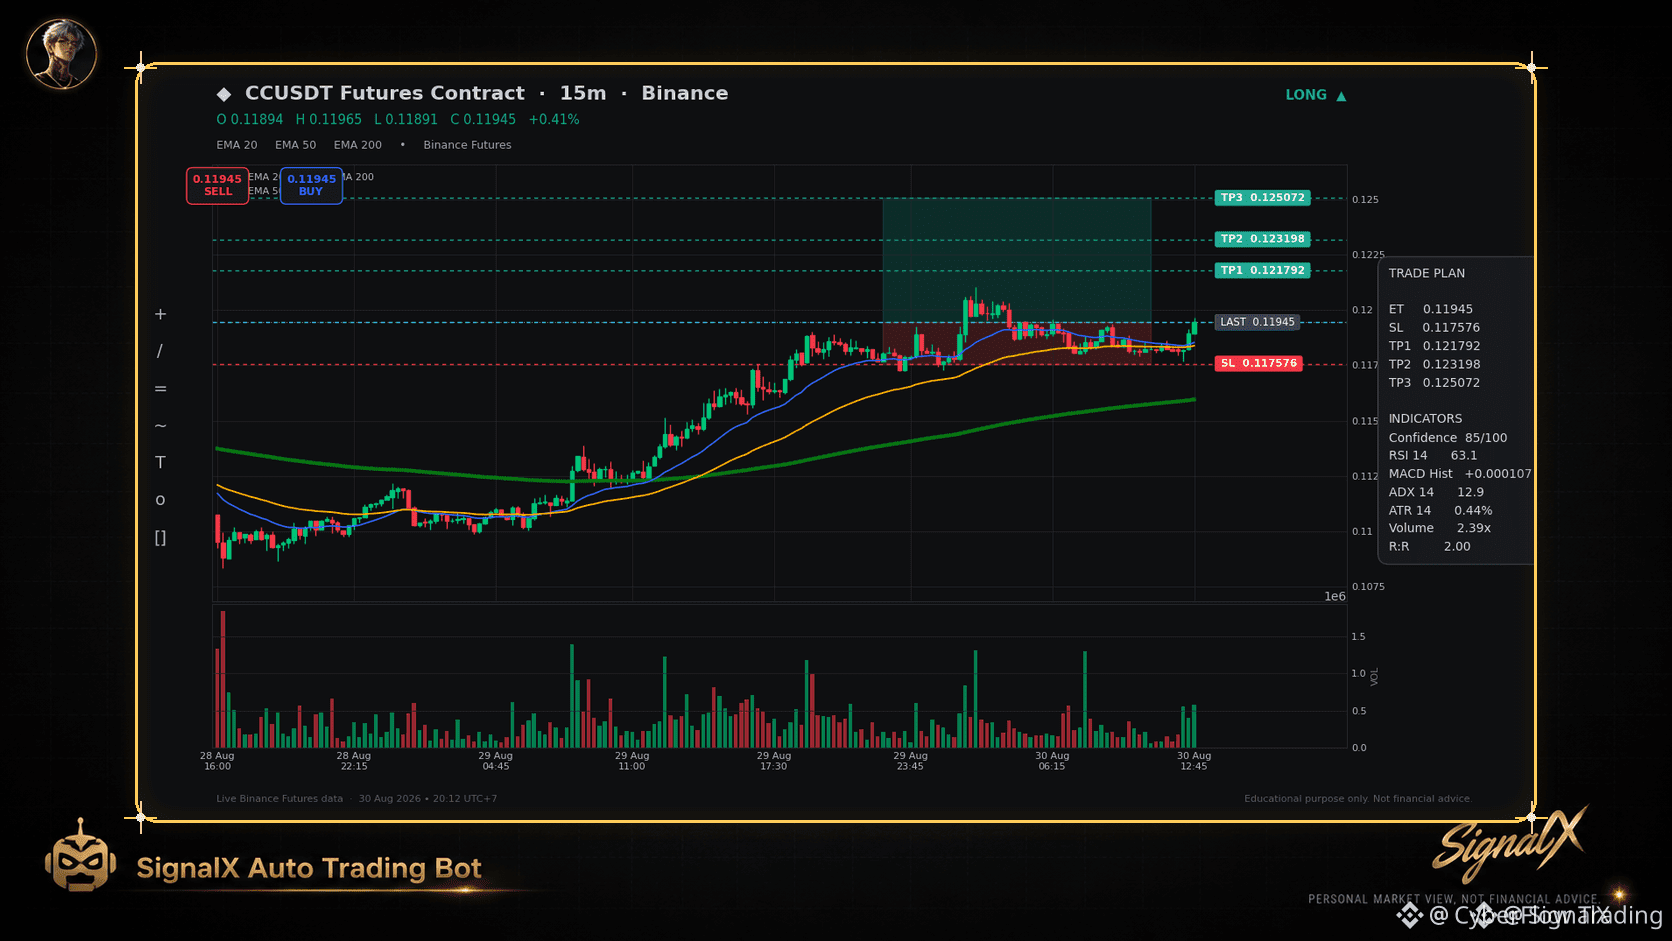Click the LONG direction label
The width and height of the screenshot is (1672, 941).
1306,95
